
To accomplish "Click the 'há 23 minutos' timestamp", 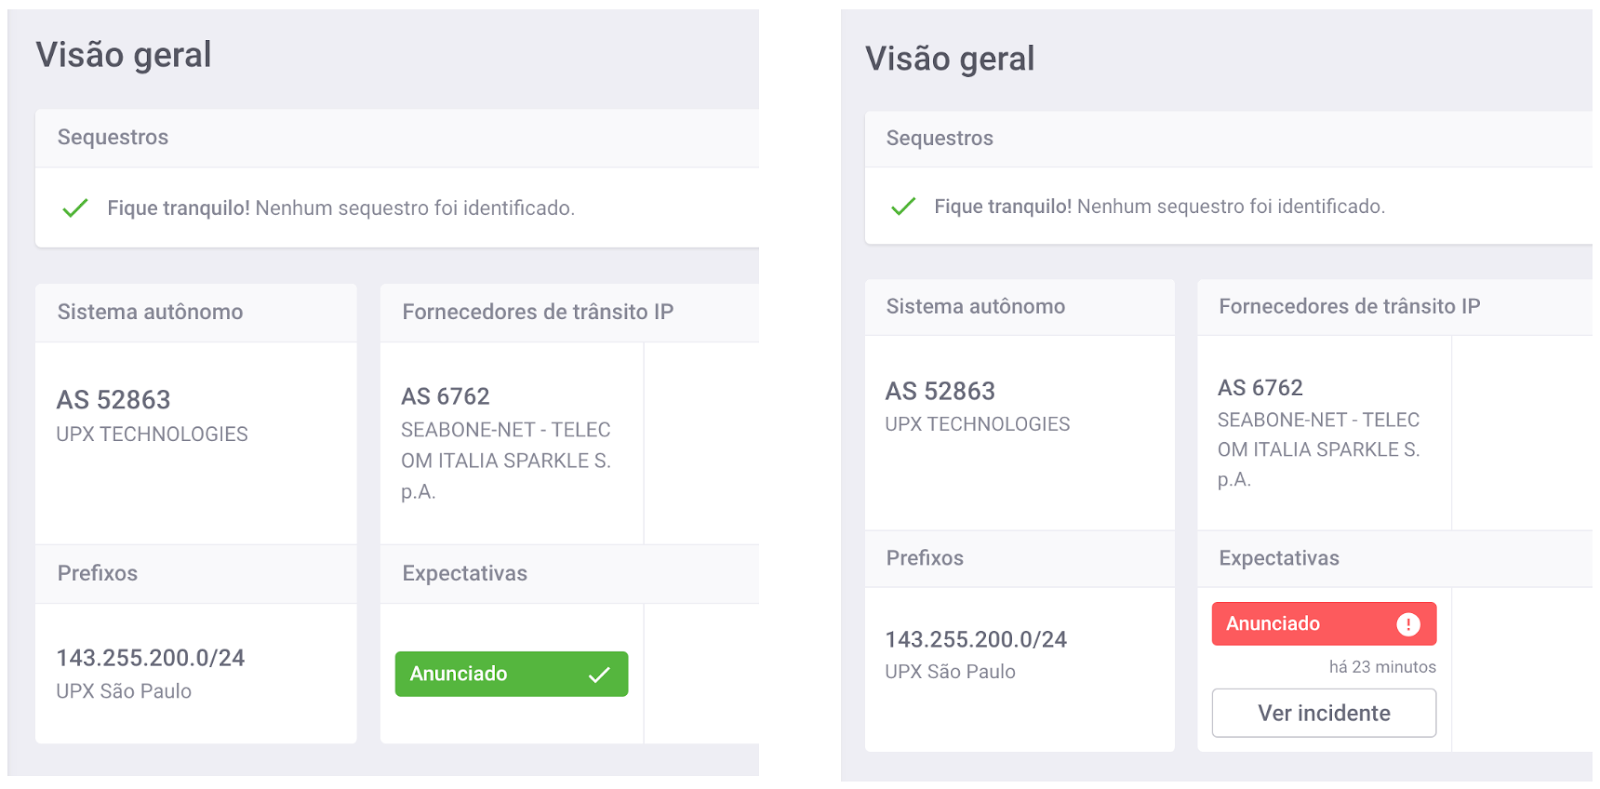I will pyautogui.click(x=1382, y=667).
